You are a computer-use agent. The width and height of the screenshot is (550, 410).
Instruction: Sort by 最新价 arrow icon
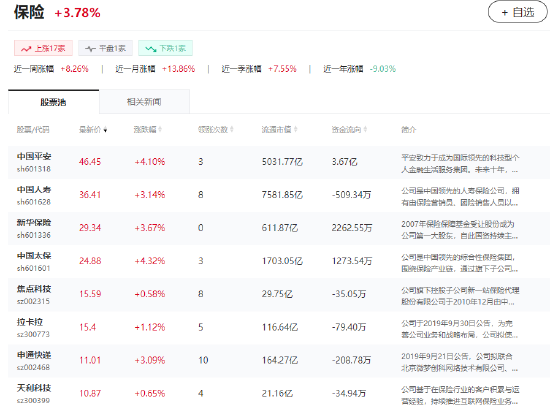[105, 130]
